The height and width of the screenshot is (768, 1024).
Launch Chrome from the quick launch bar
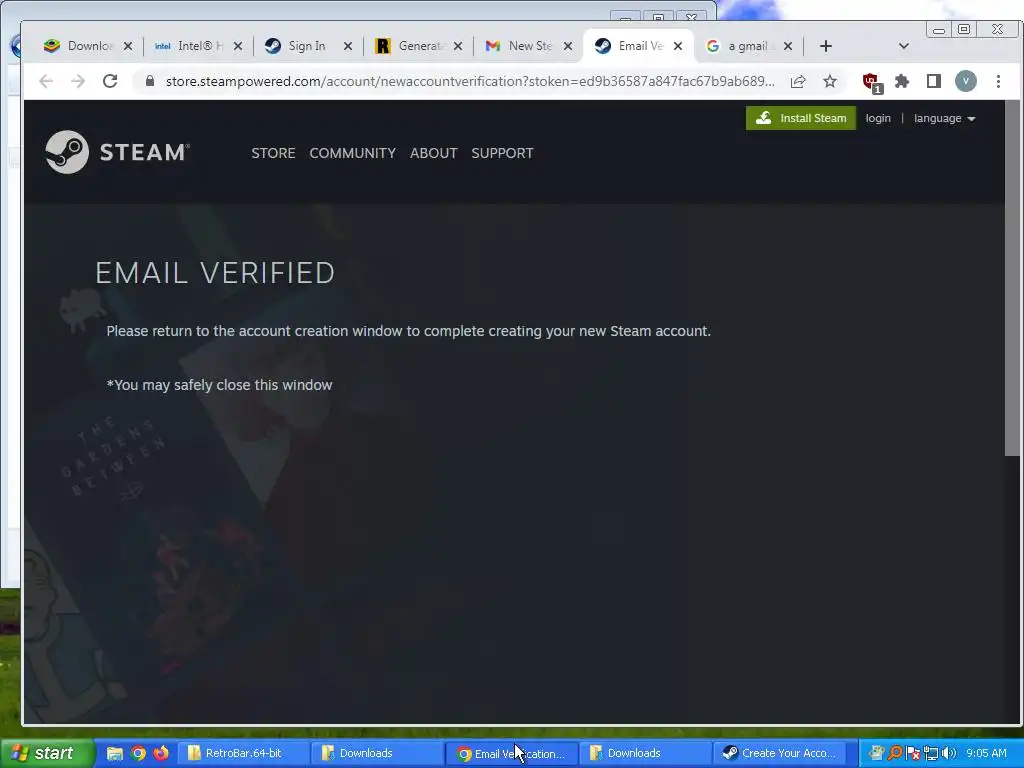[x=138, y=753]
